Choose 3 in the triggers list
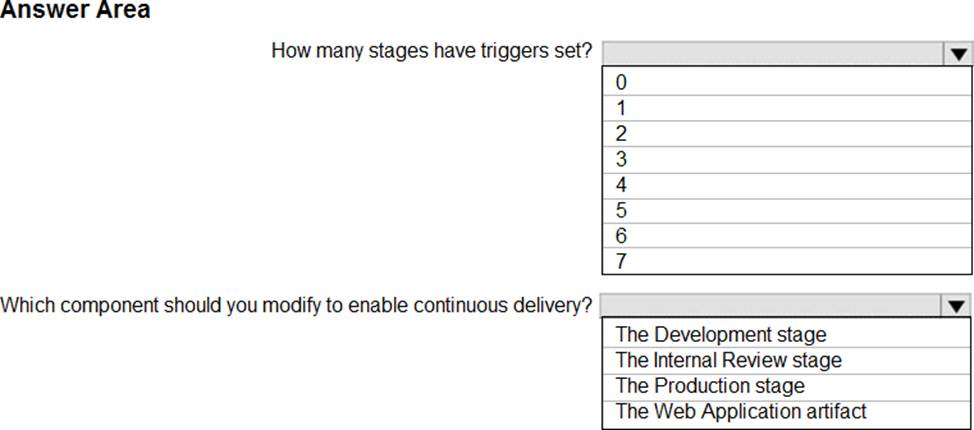 pos(622,159)
